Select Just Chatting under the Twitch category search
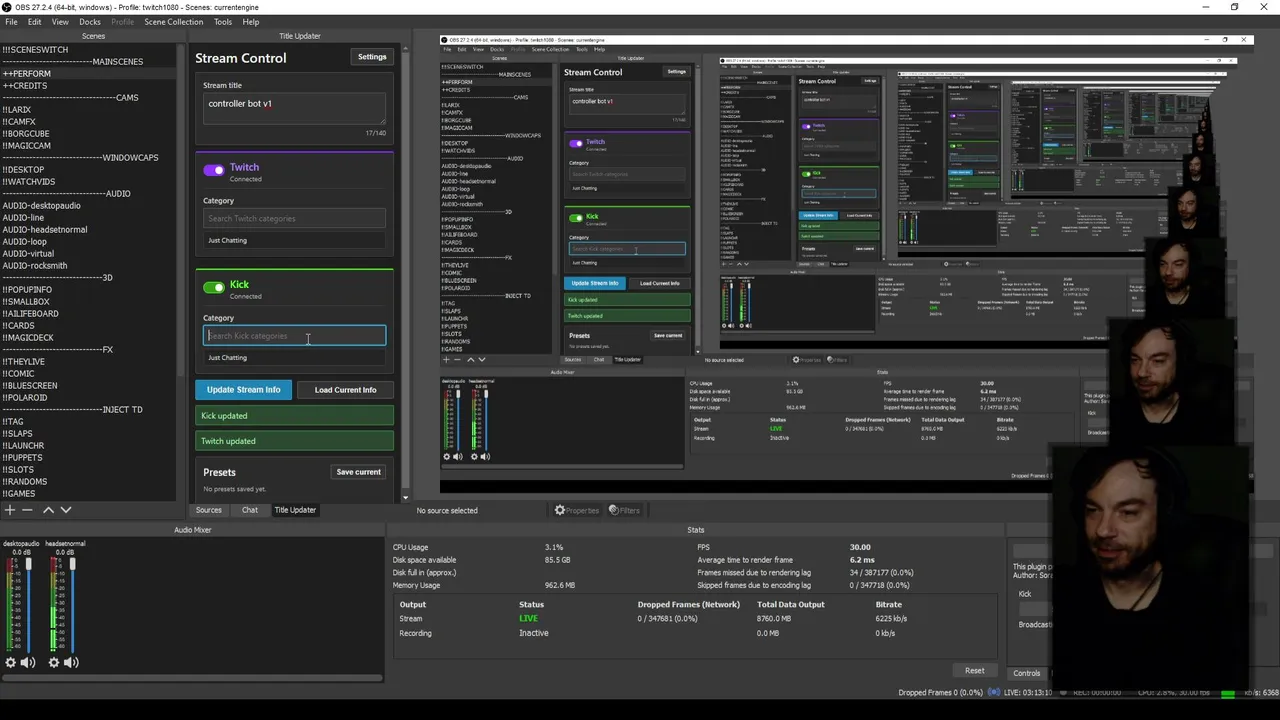 click(295, 240)
